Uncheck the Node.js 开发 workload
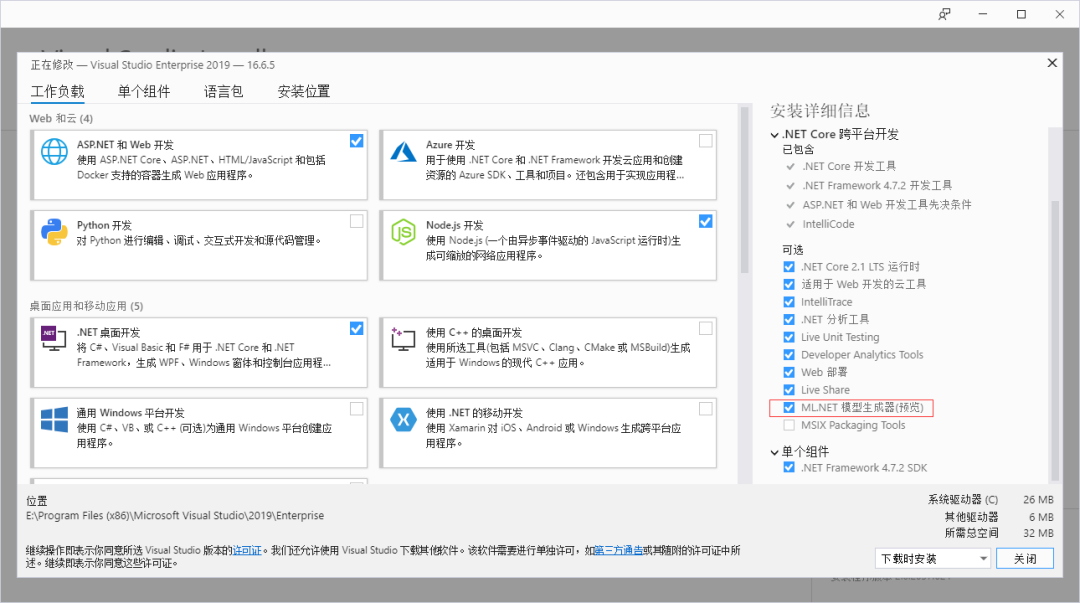1080x603 pixels. click(x=705, y=221)
